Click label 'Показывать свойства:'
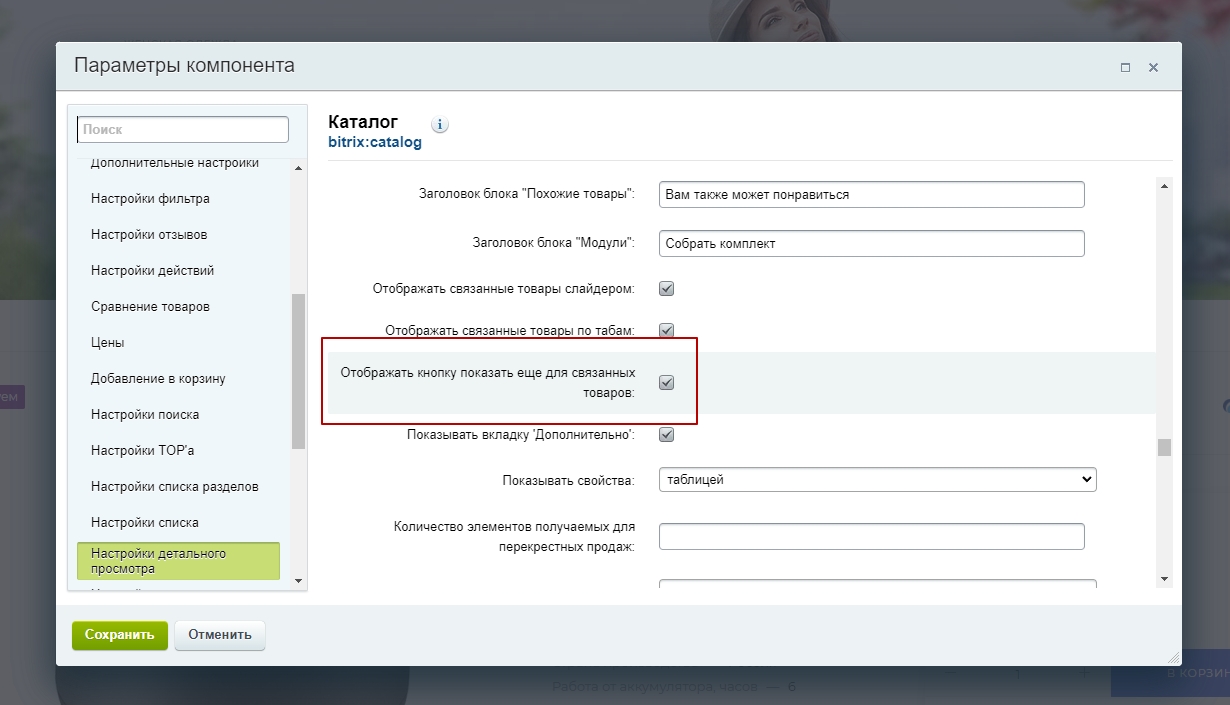This screenshot has width=1230, height=705. click(568, 481)
